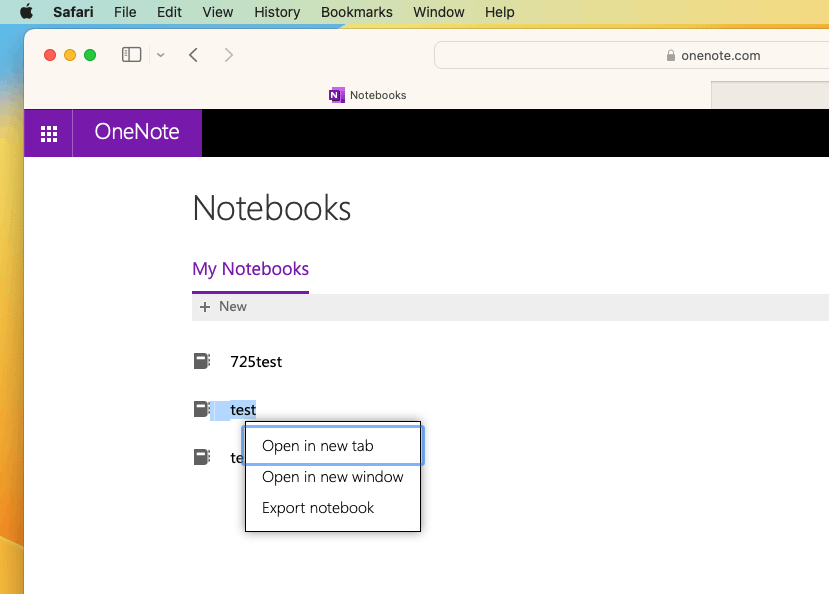The width and height of the screenshot is (829, 594).
Task: Click the test notebook icon
Action: tap(201, 409)
